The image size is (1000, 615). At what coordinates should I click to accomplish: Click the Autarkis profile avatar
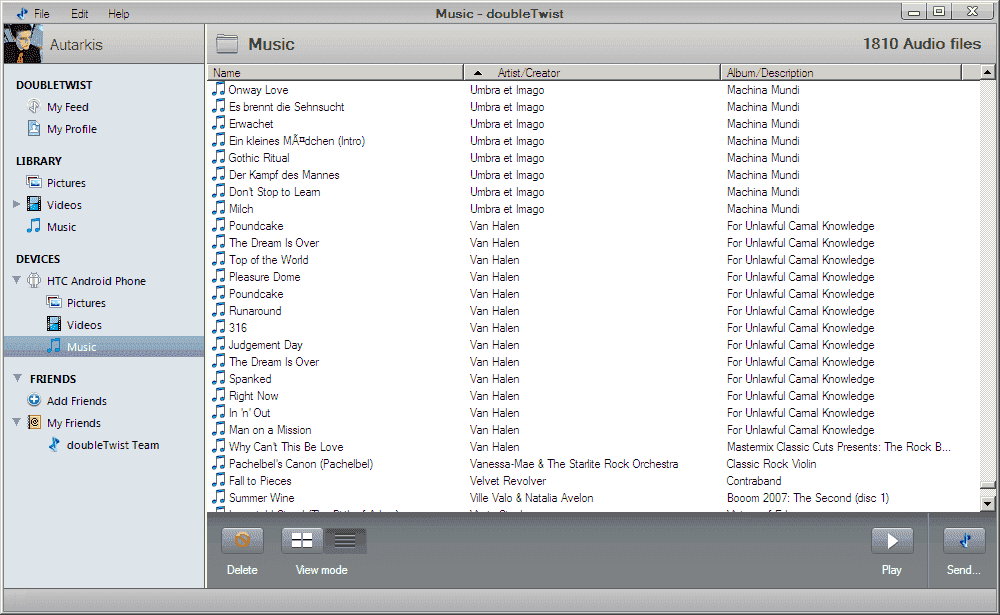(24, 43)
